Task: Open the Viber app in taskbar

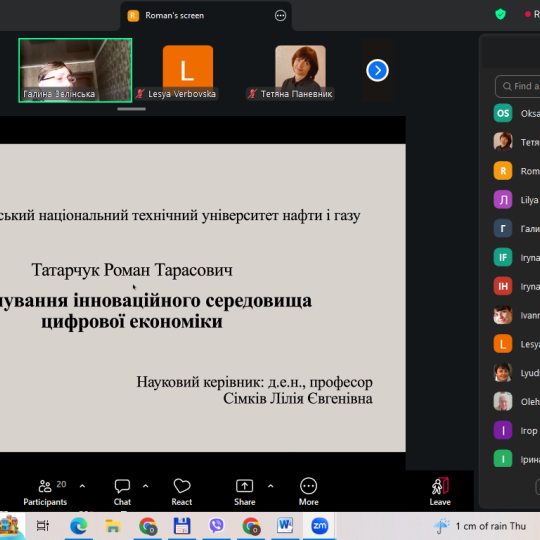Action: (x=216, y=526)
